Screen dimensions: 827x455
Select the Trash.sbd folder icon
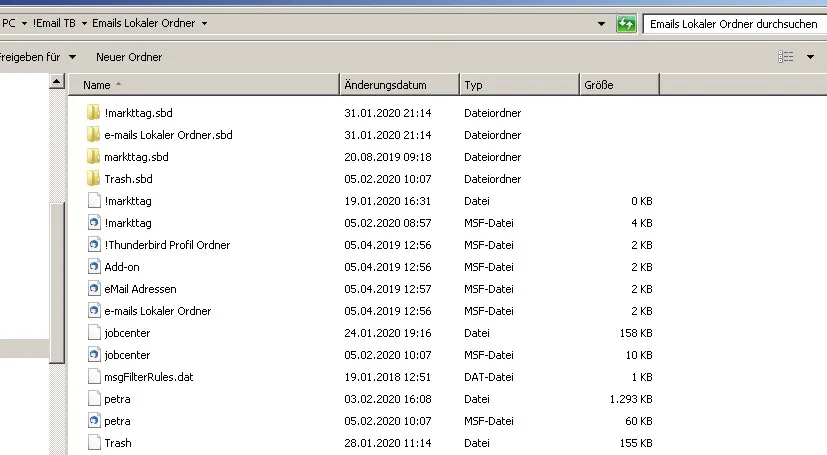93,178
